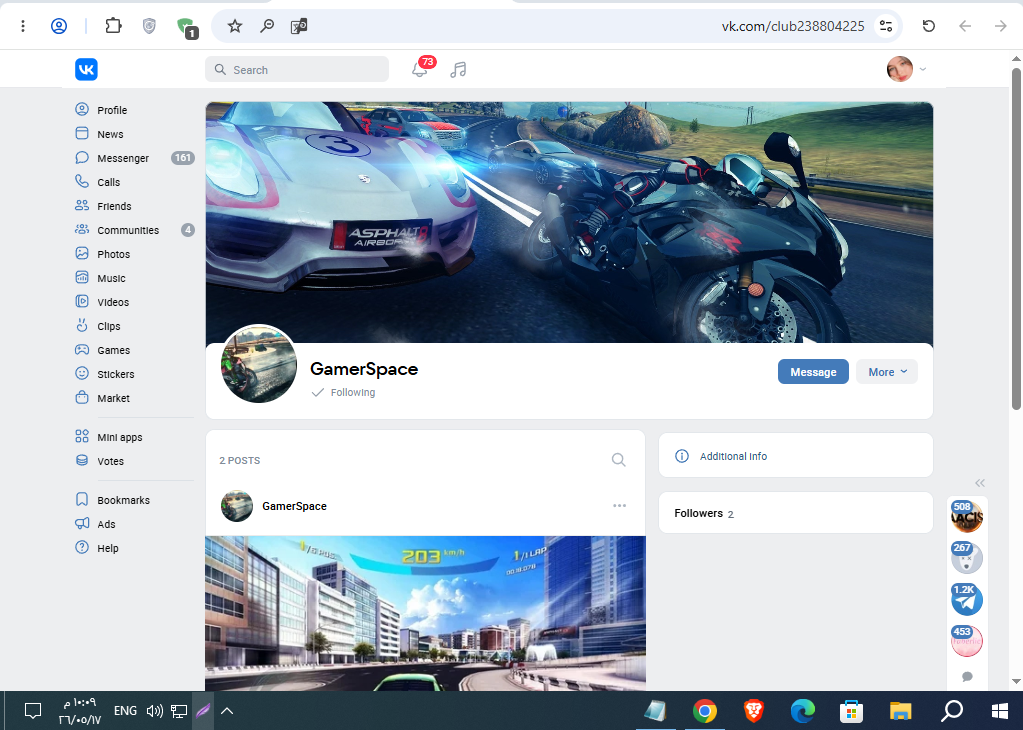Image resolution: width=1023 pixels, height=730 pixels.
Task: Open the music note icon in header
Action: point(458,70)
